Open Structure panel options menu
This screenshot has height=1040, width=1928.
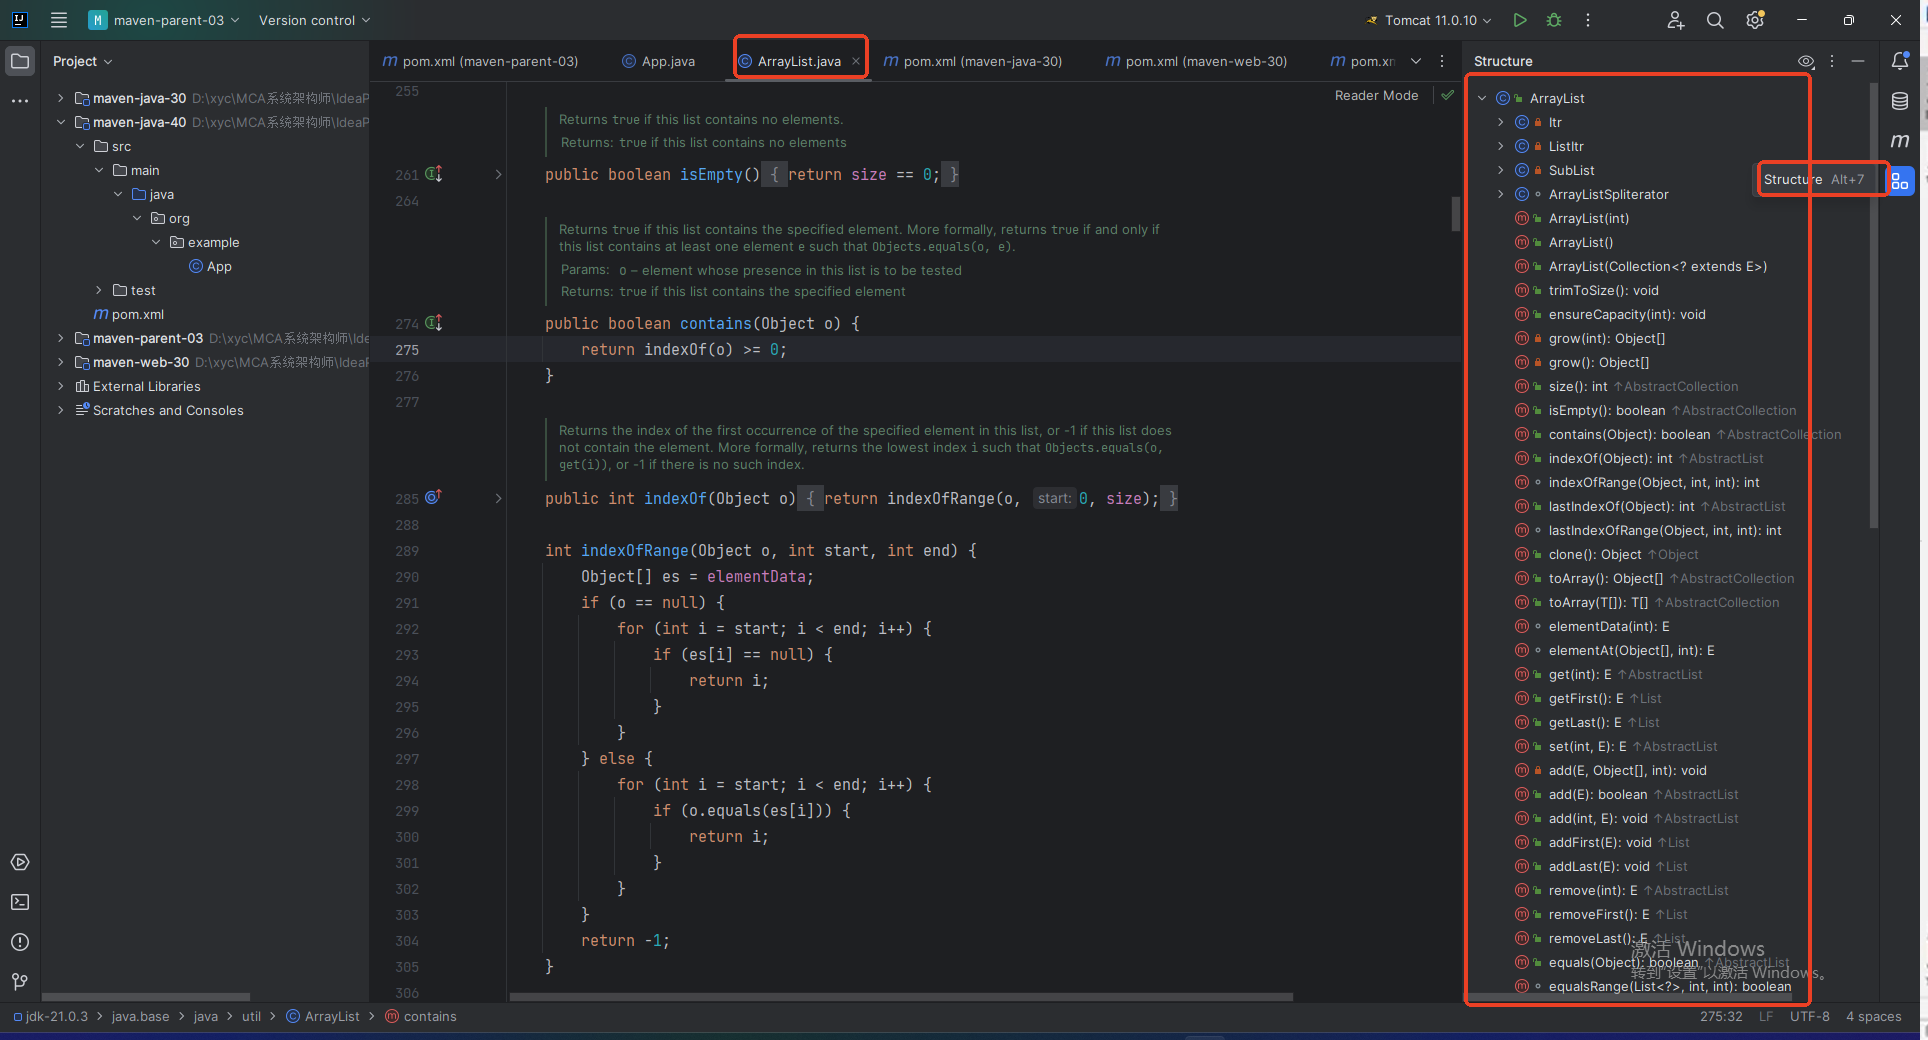click(1832, 61)
